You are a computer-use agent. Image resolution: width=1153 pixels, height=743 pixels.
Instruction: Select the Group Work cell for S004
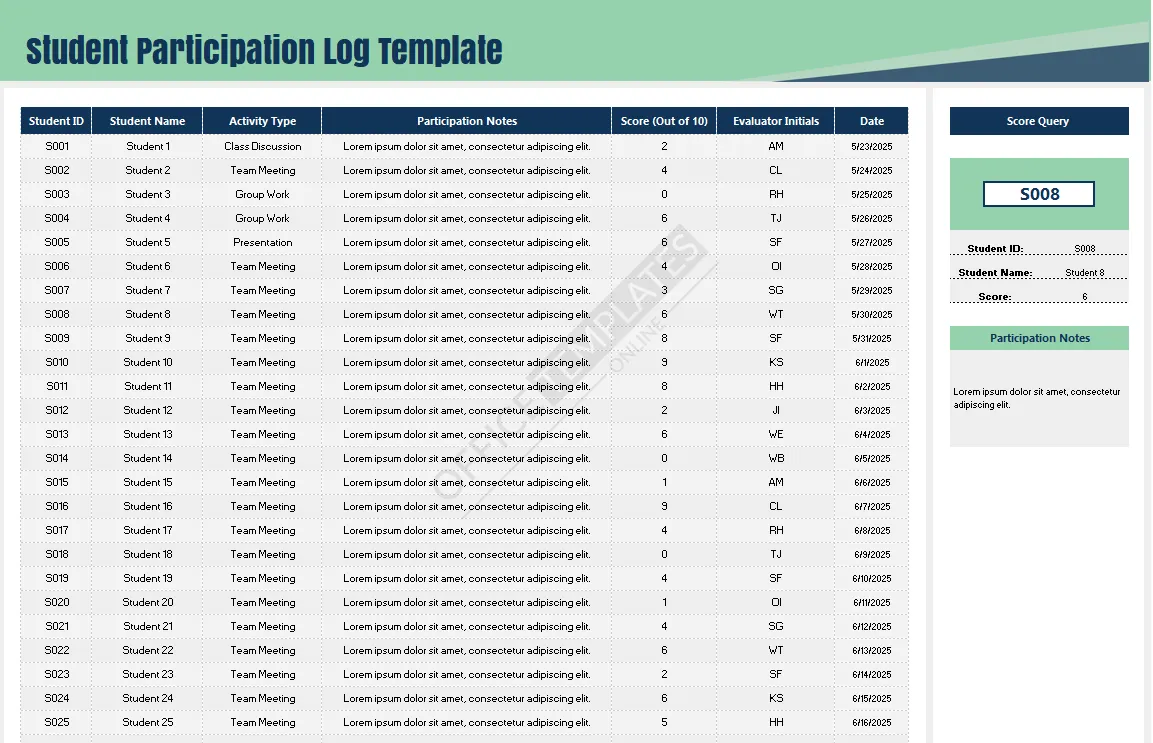(263, 218)
